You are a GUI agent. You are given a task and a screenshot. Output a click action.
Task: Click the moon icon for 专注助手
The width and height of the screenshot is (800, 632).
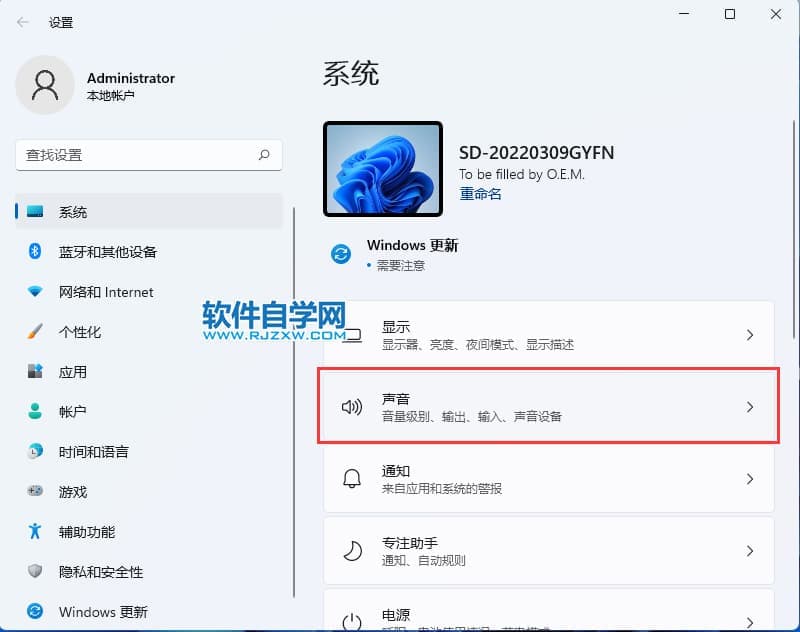[351, 551]
